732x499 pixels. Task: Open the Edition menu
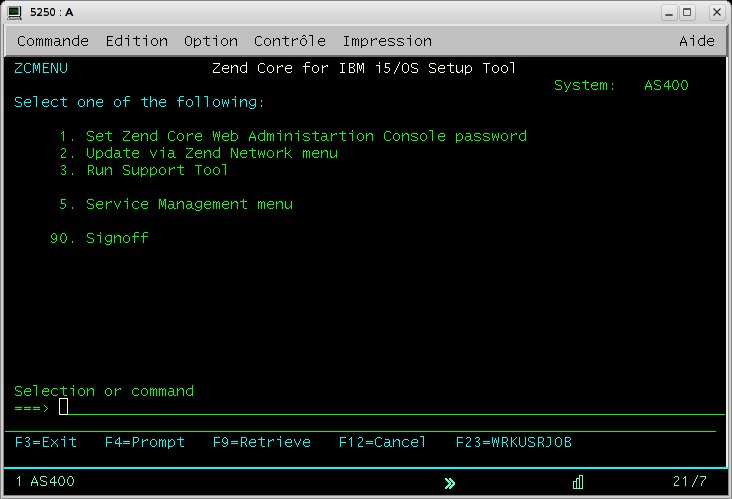click(136, 41)
